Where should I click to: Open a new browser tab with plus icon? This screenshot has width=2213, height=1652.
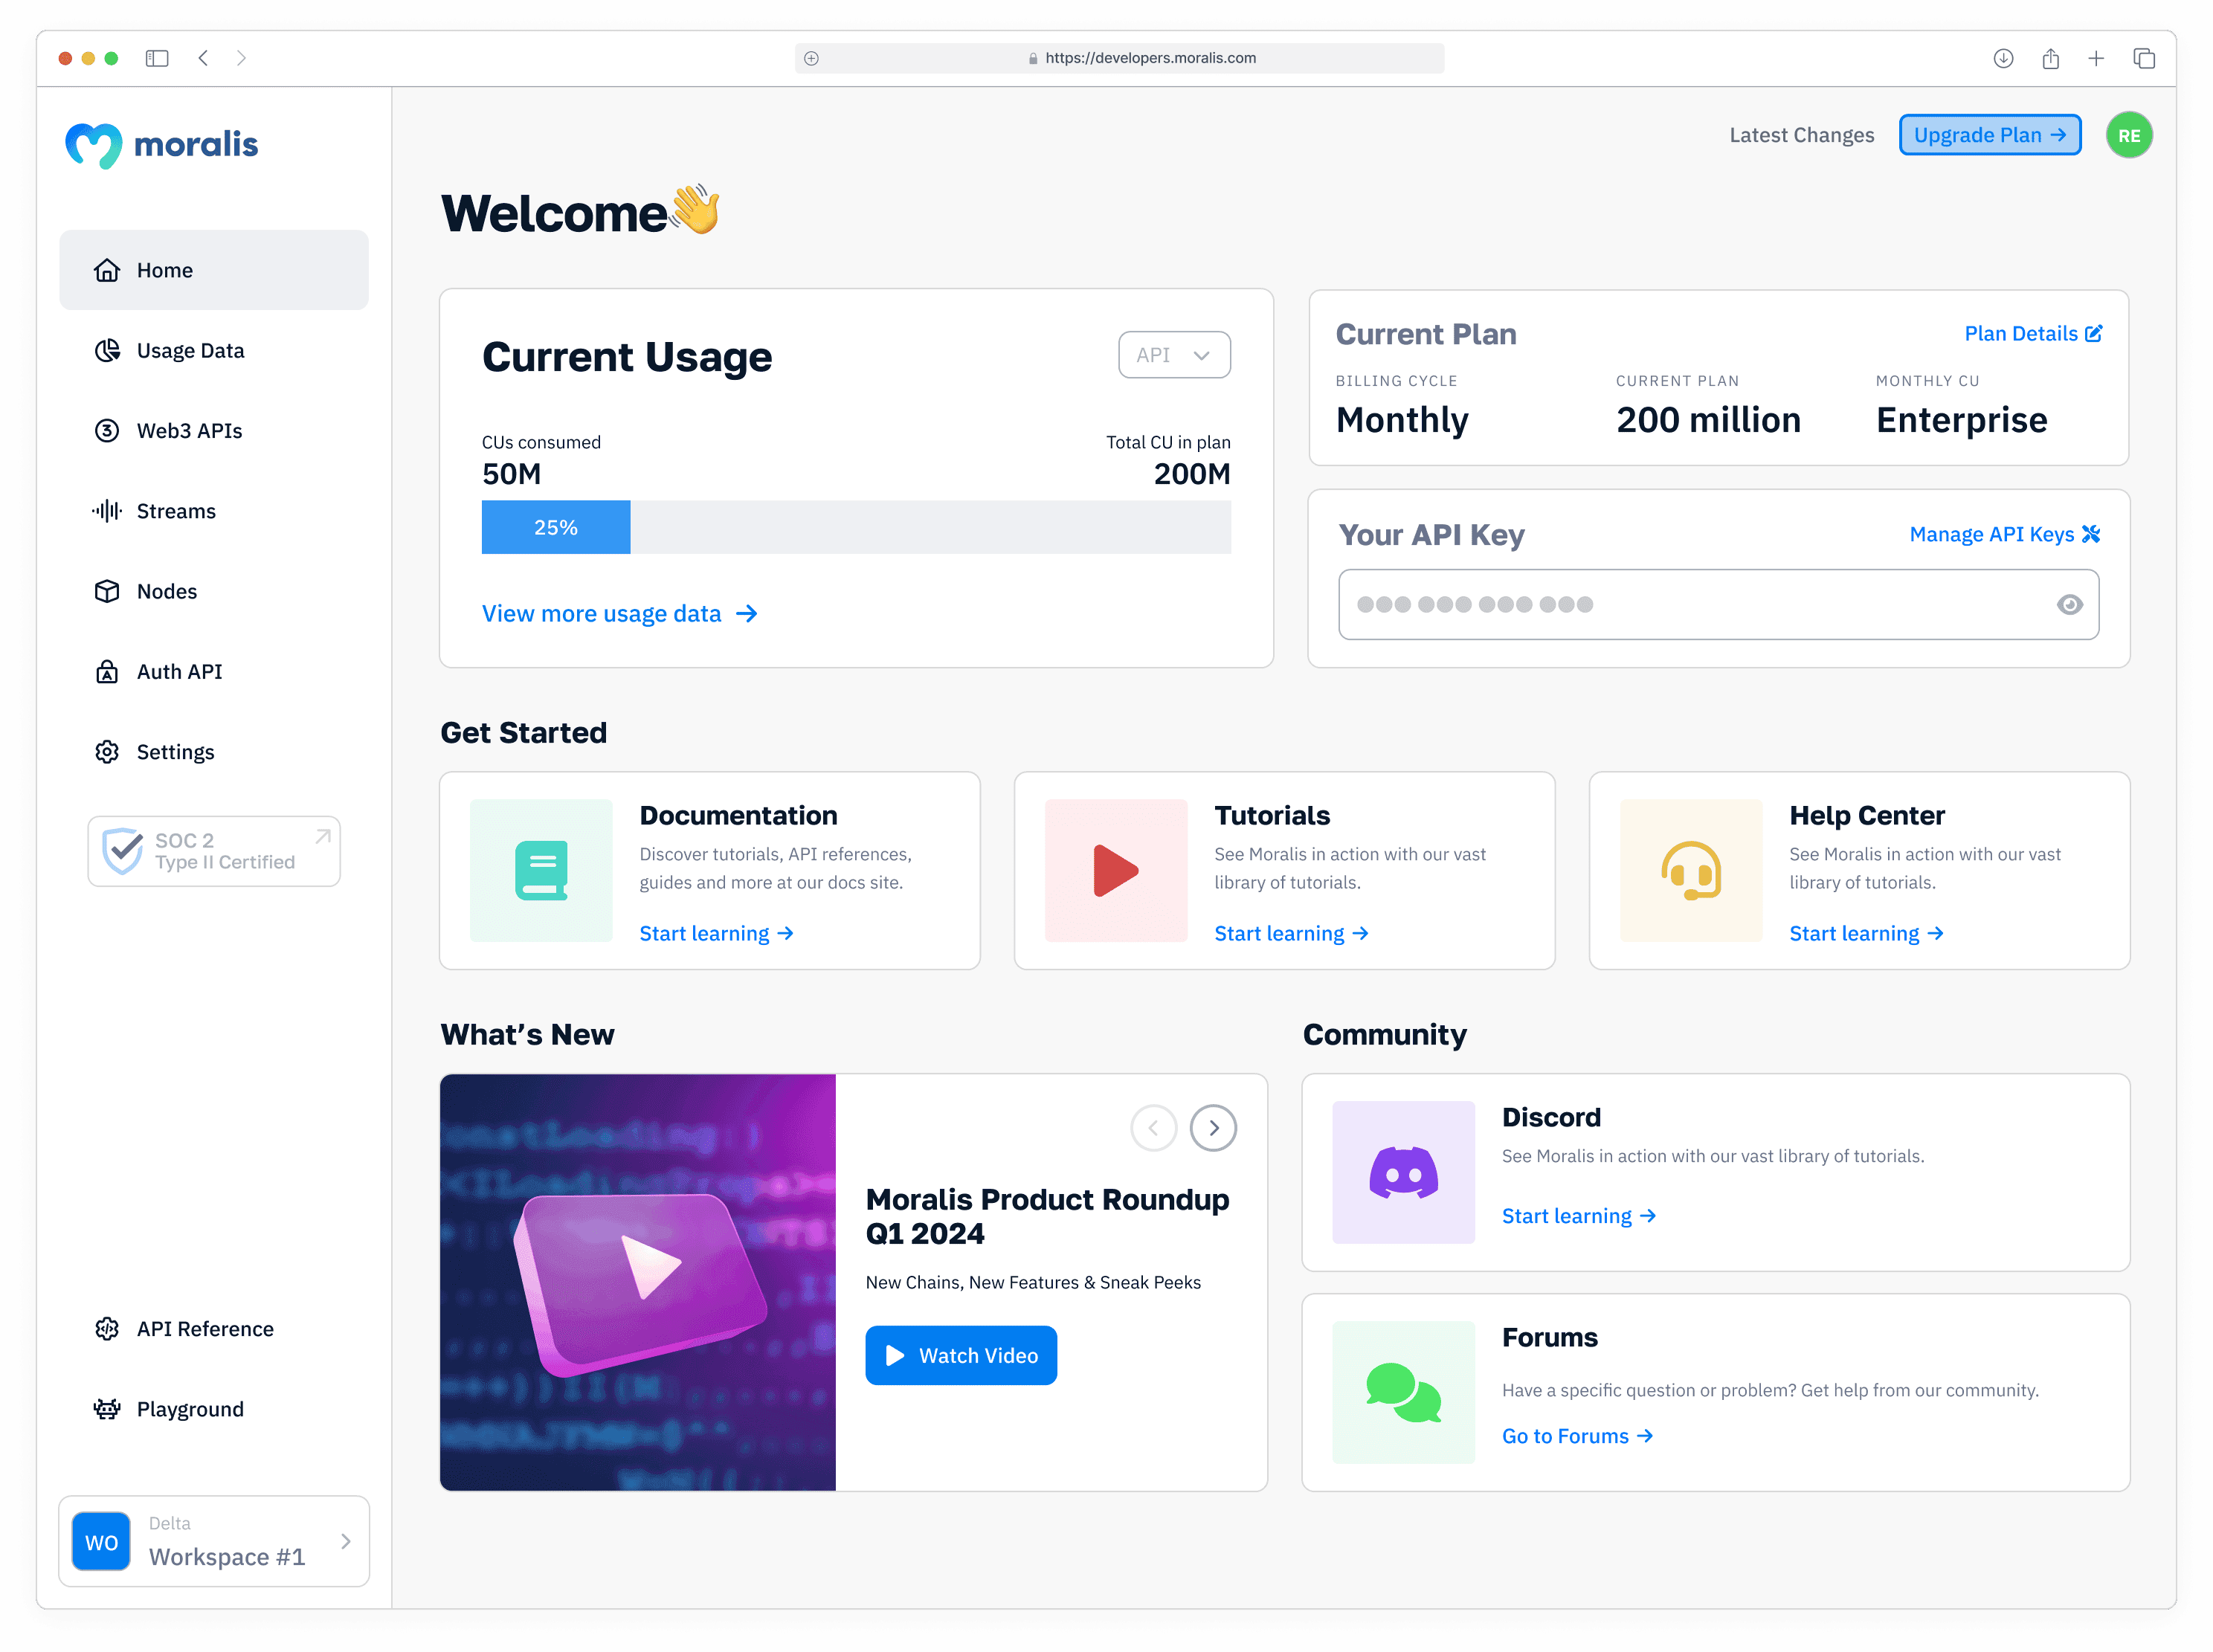point(2096,58)
